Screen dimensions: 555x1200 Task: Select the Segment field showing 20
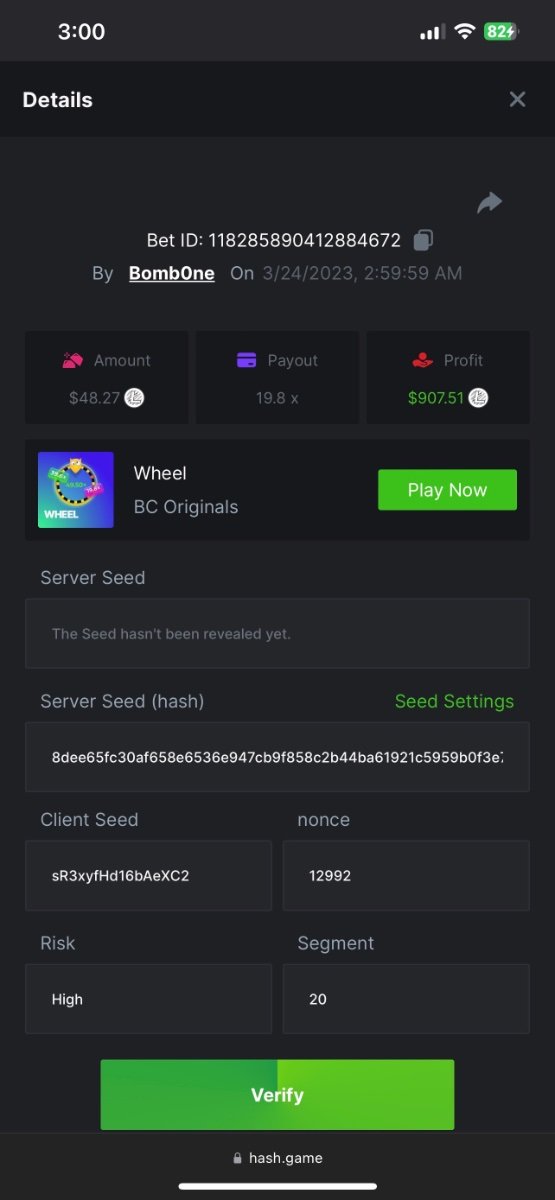tap(406, 999)
